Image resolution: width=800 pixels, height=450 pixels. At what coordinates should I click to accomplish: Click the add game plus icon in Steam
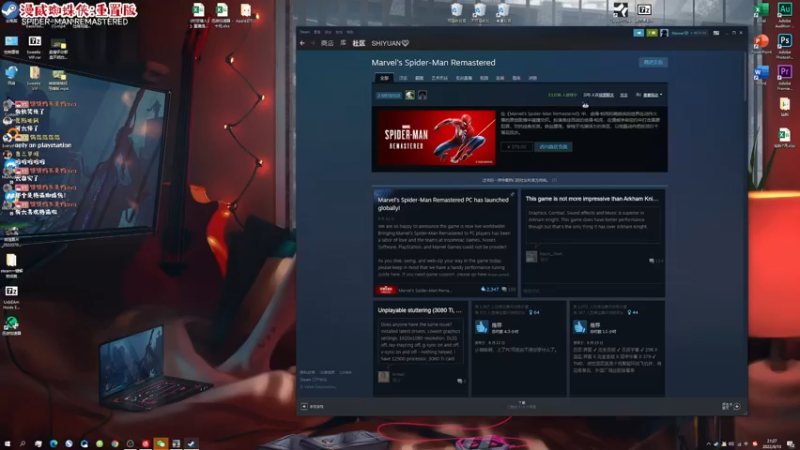(304, 407)
